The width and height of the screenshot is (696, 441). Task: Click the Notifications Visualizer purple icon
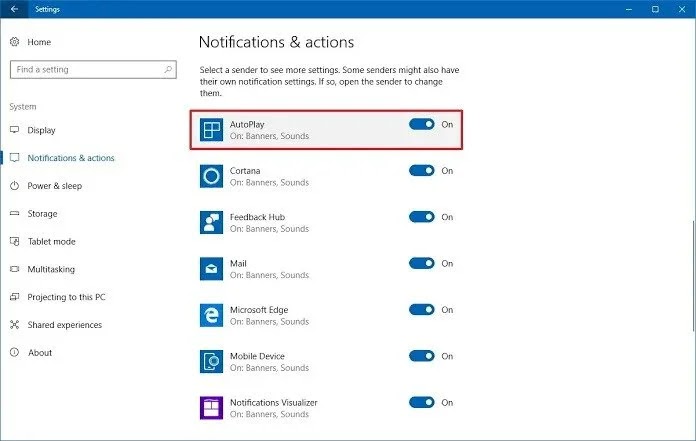tap(211, 408)
